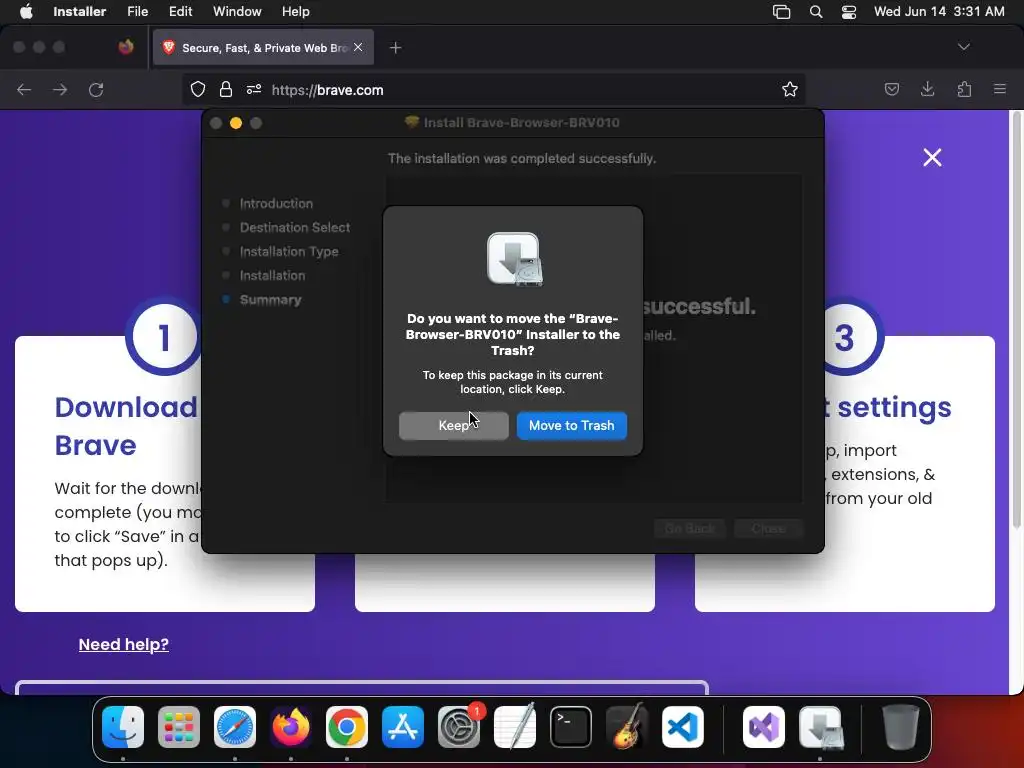Image resolution: width=1024 pixels, height=768 pixels.
Task: Open System Settings from the Dock
Action: [x=459, y=727]
